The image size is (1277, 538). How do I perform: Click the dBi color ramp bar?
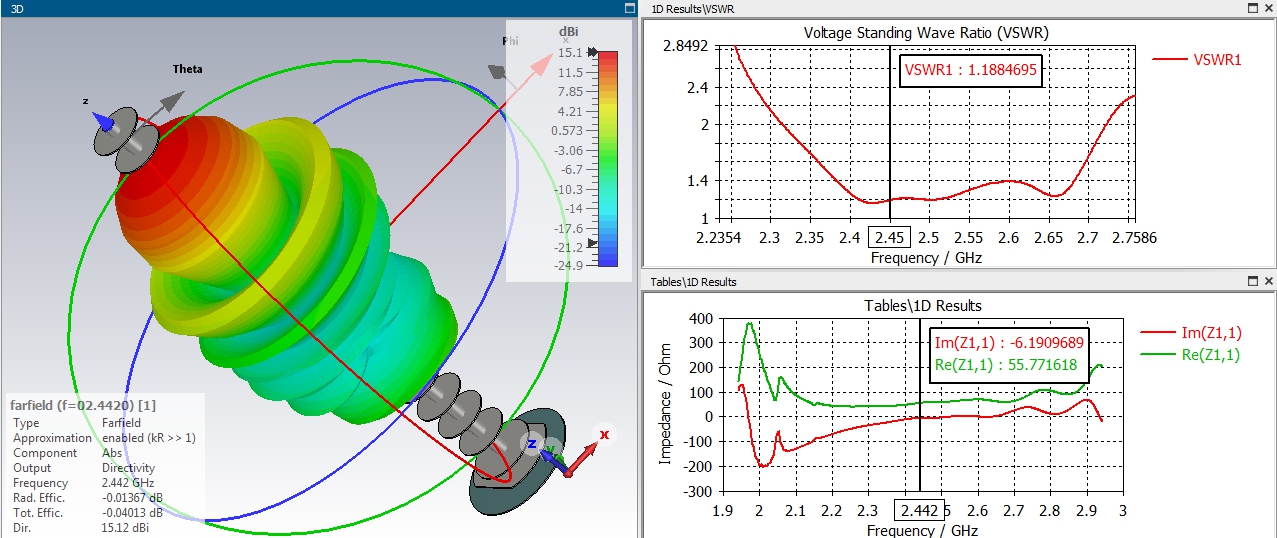(x=607, y=158)
